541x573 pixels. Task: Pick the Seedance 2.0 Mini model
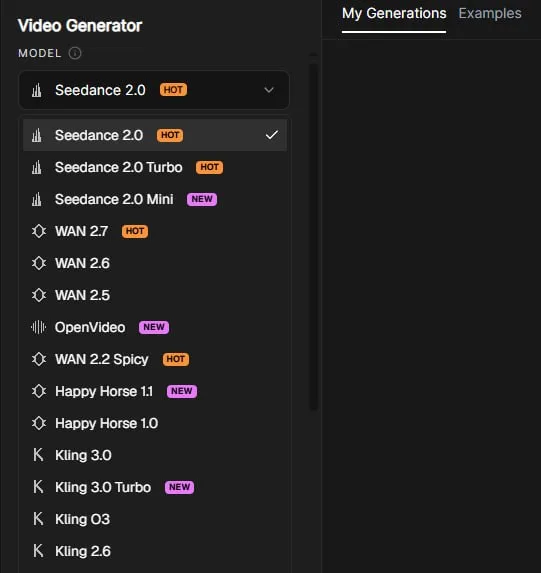155,200
